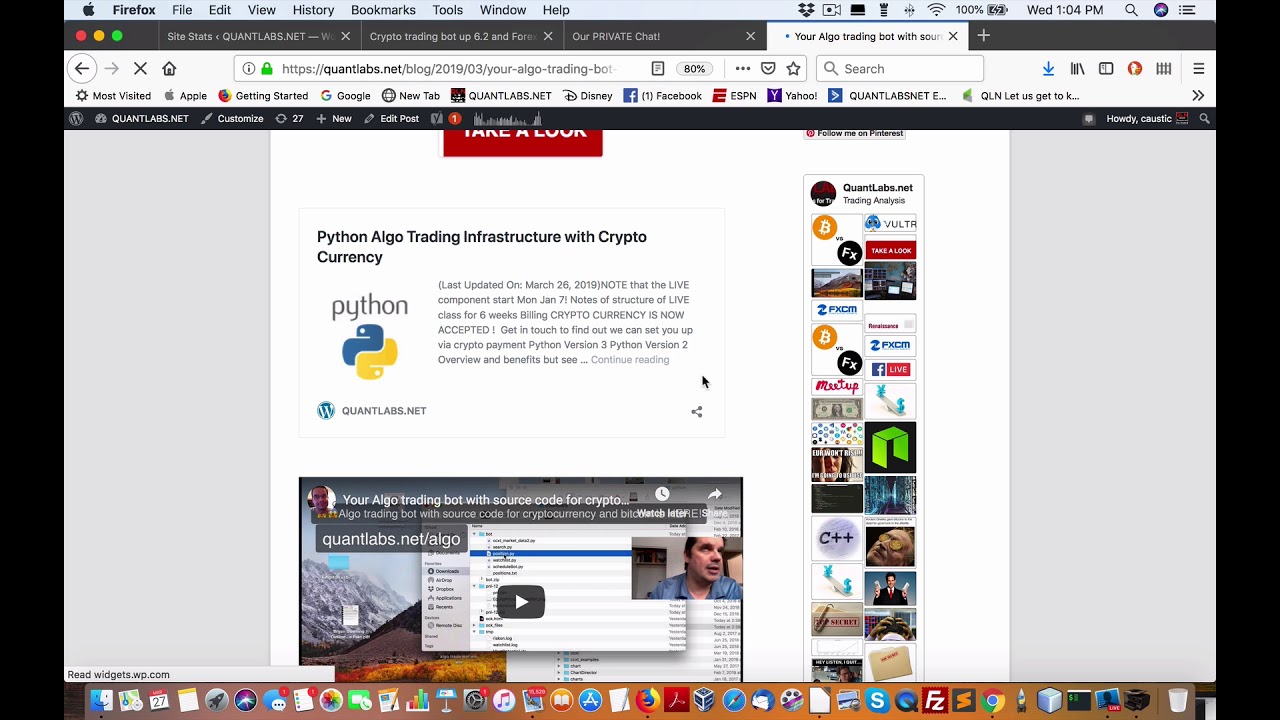Screen dimensions: 1280x720
Task: Click the site info icon in address bar
Action: 248,69
